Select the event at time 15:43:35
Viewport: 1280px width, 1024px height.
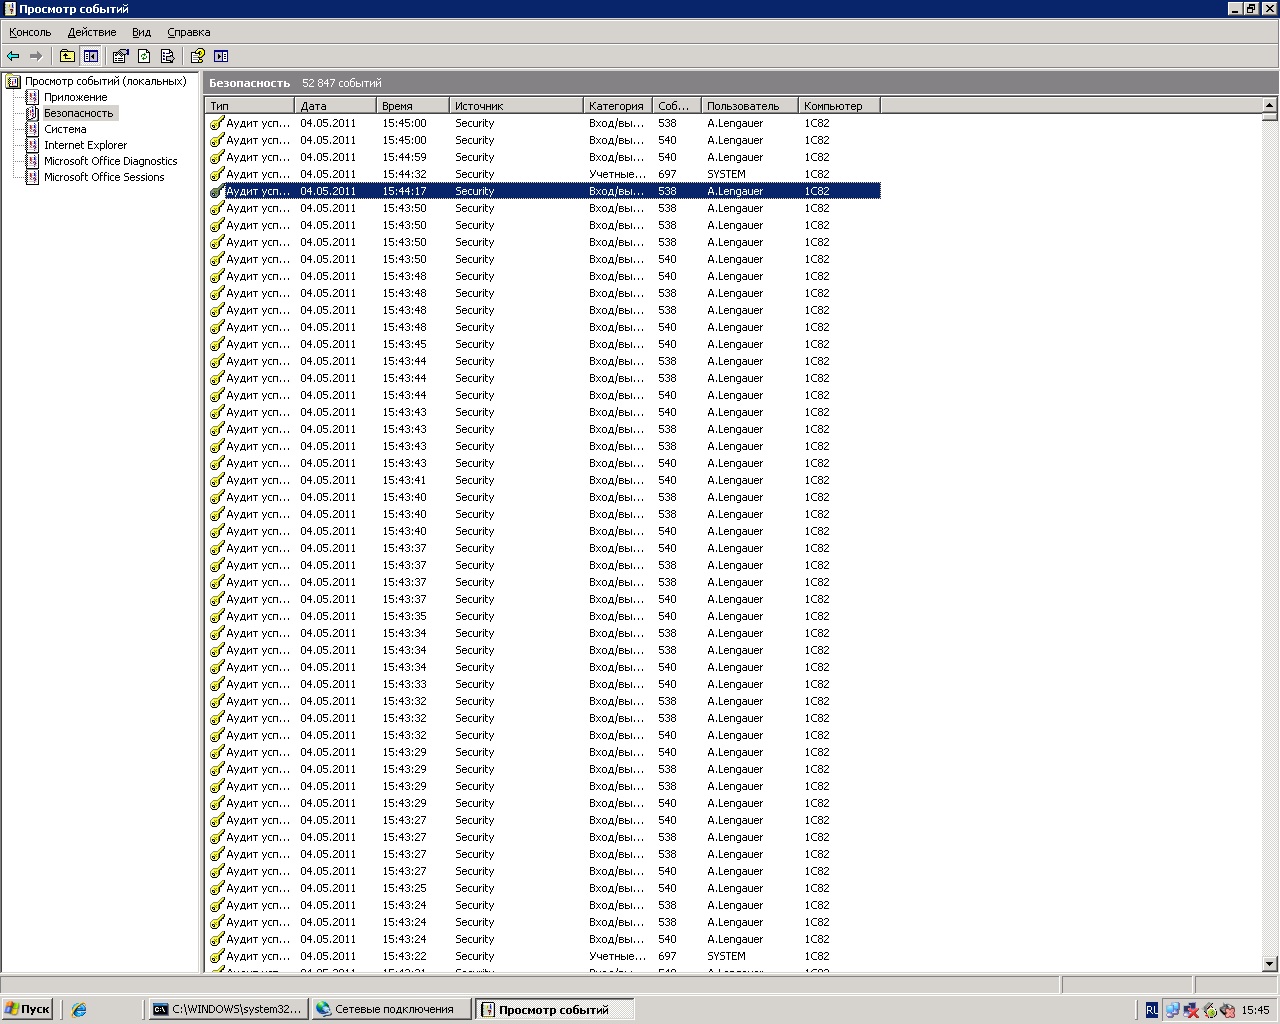click(x=543, y=616)
